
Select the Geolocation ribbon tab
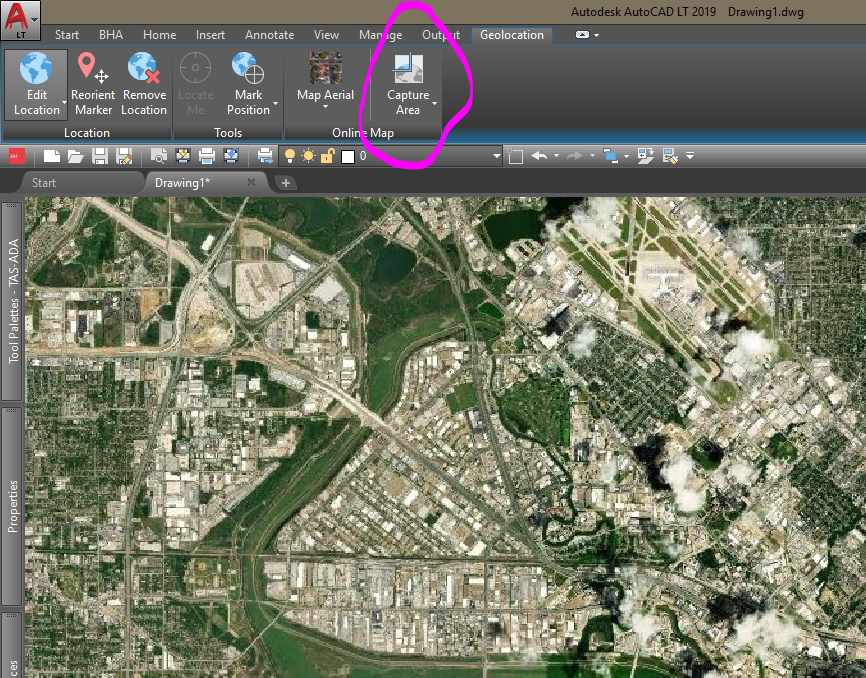tap(512, 35)
